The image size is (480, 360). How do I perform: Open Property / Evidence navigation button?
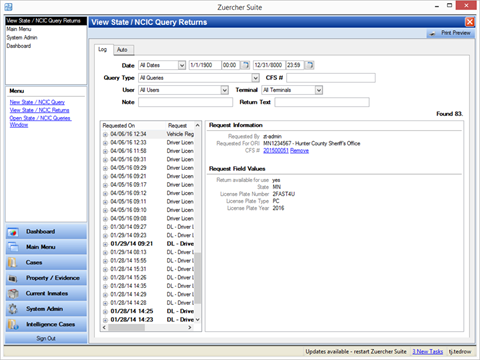point(46,278)
